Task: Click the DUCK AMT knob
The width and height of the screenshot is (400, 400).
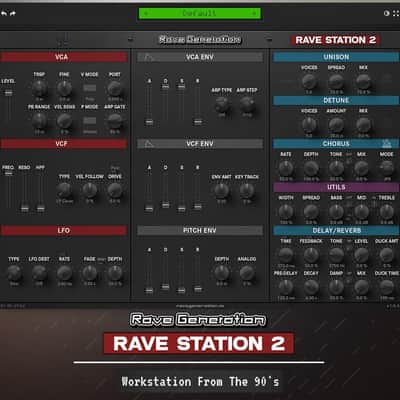Action: [x=387, y=255]
